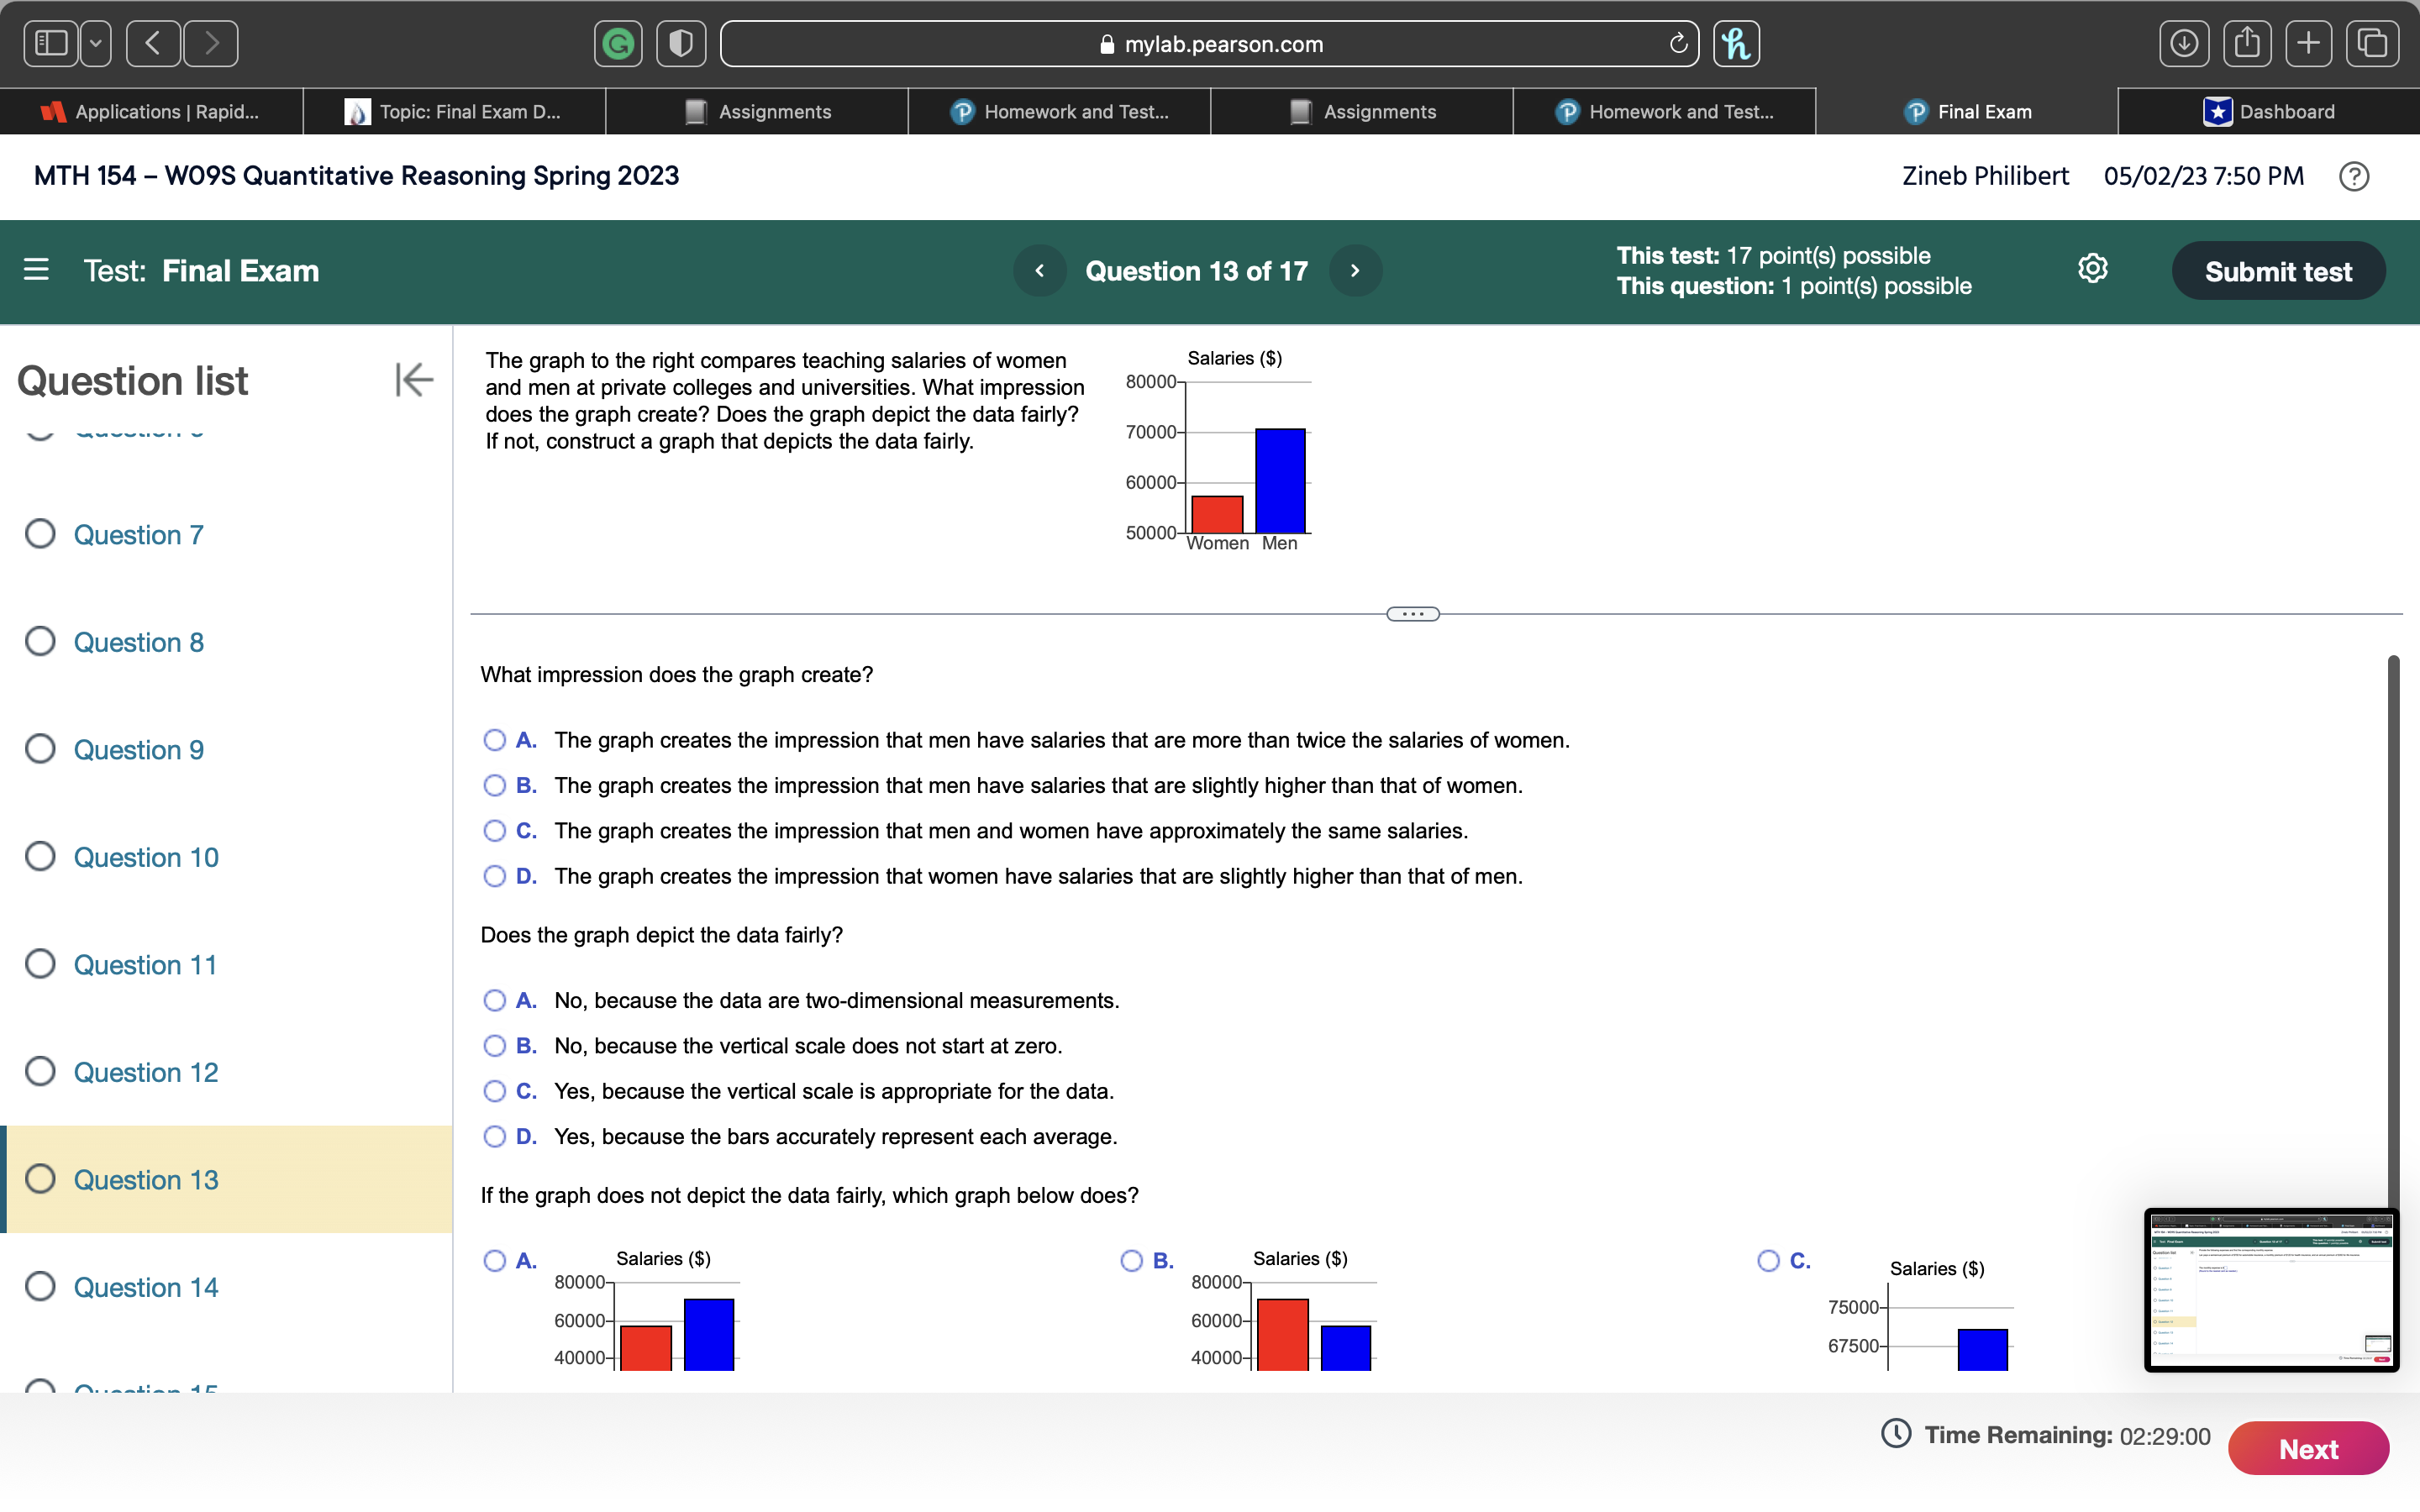The image size is (2420, 1512).
Task: Open a new browser tab
Action: [2309, 43]
